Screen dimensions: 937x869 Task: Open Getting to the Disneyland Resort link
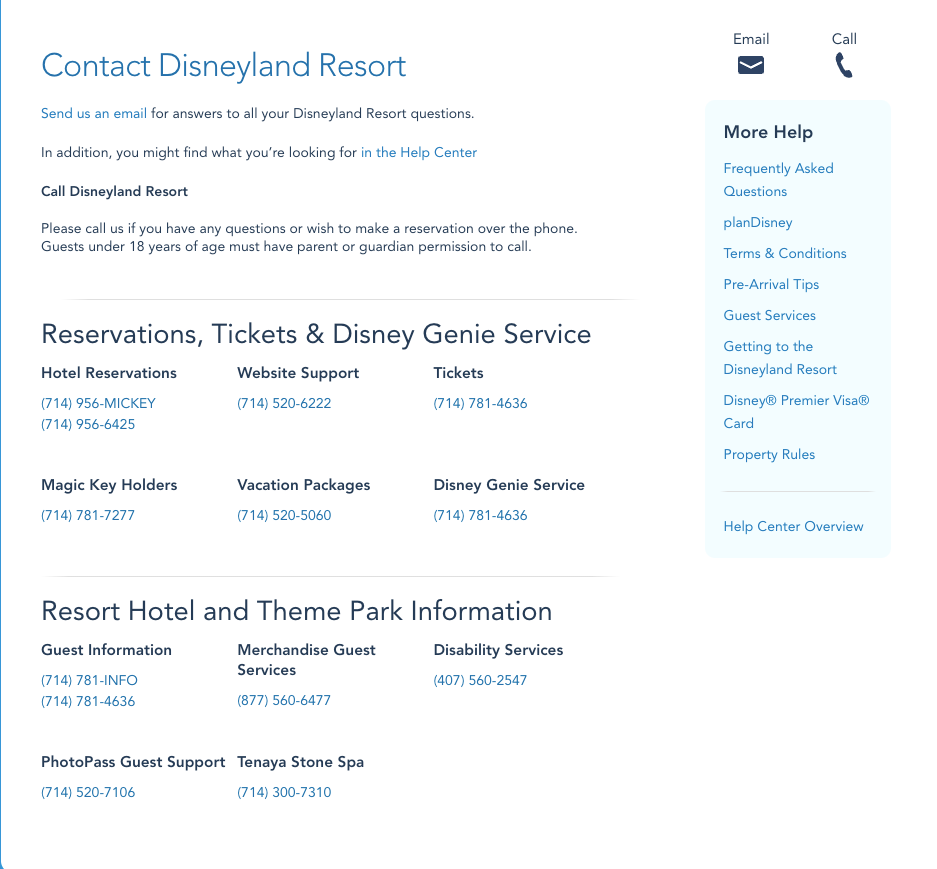pyautogui.click(x=780, y=358)
